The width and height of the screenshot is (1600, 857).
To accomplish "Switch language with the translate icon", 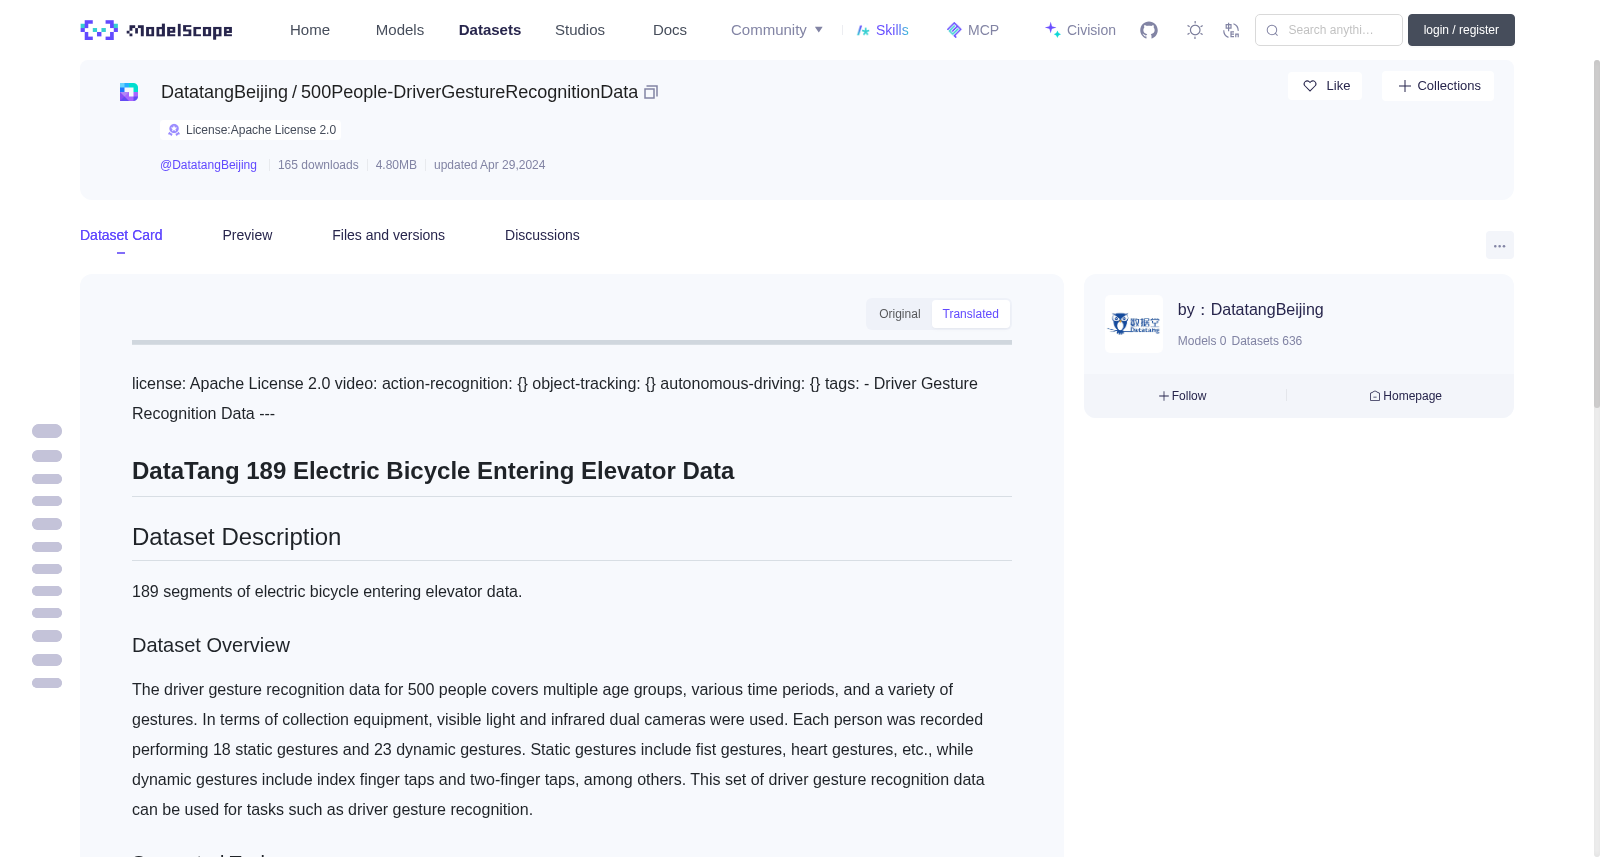I will 1231,30.
